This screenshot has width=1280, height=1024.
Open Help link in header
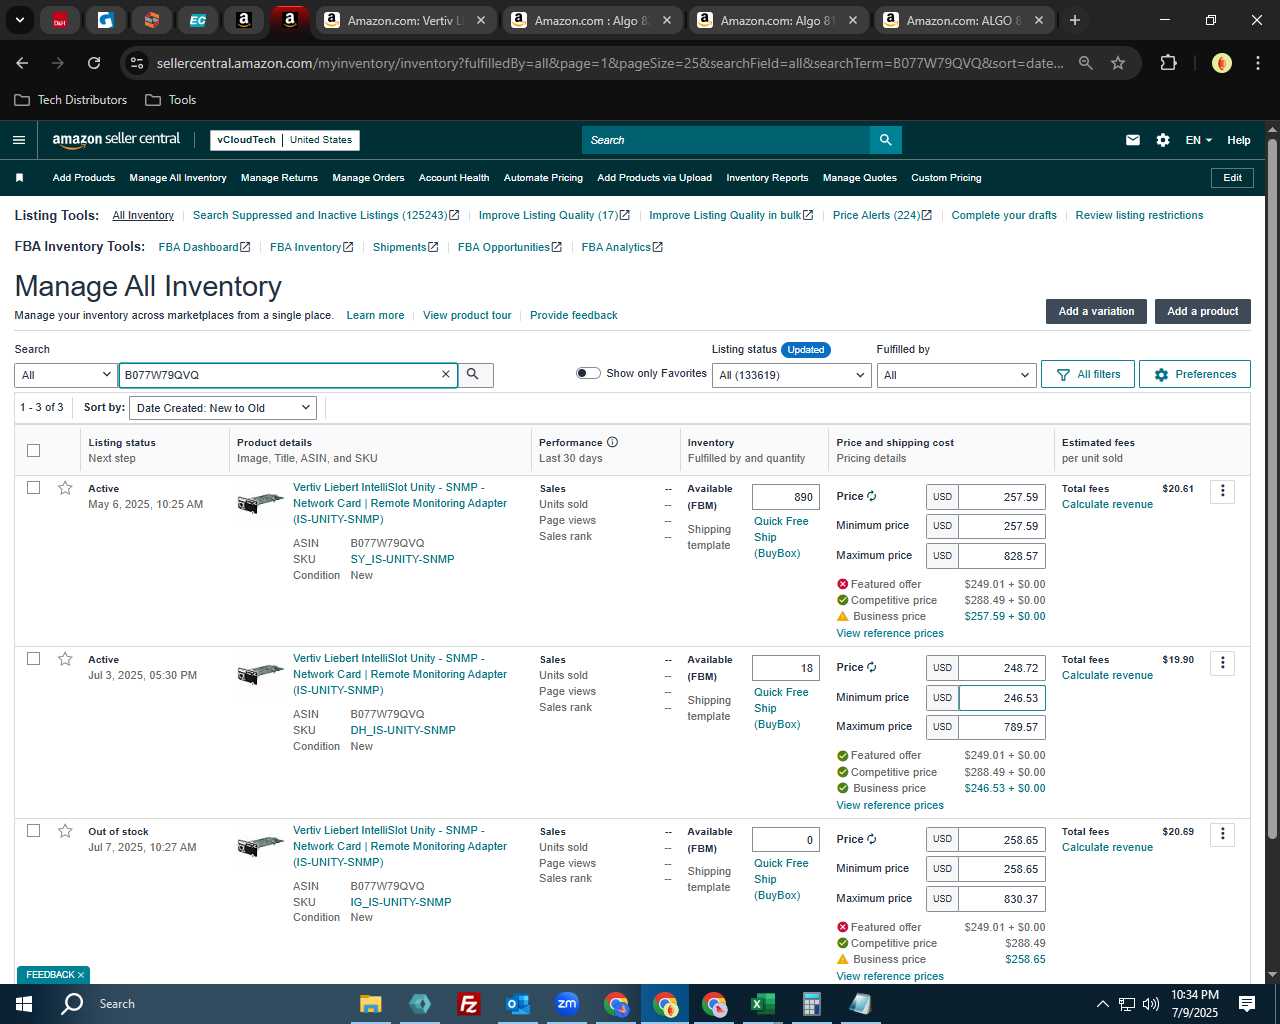[x=1238, y=140]
